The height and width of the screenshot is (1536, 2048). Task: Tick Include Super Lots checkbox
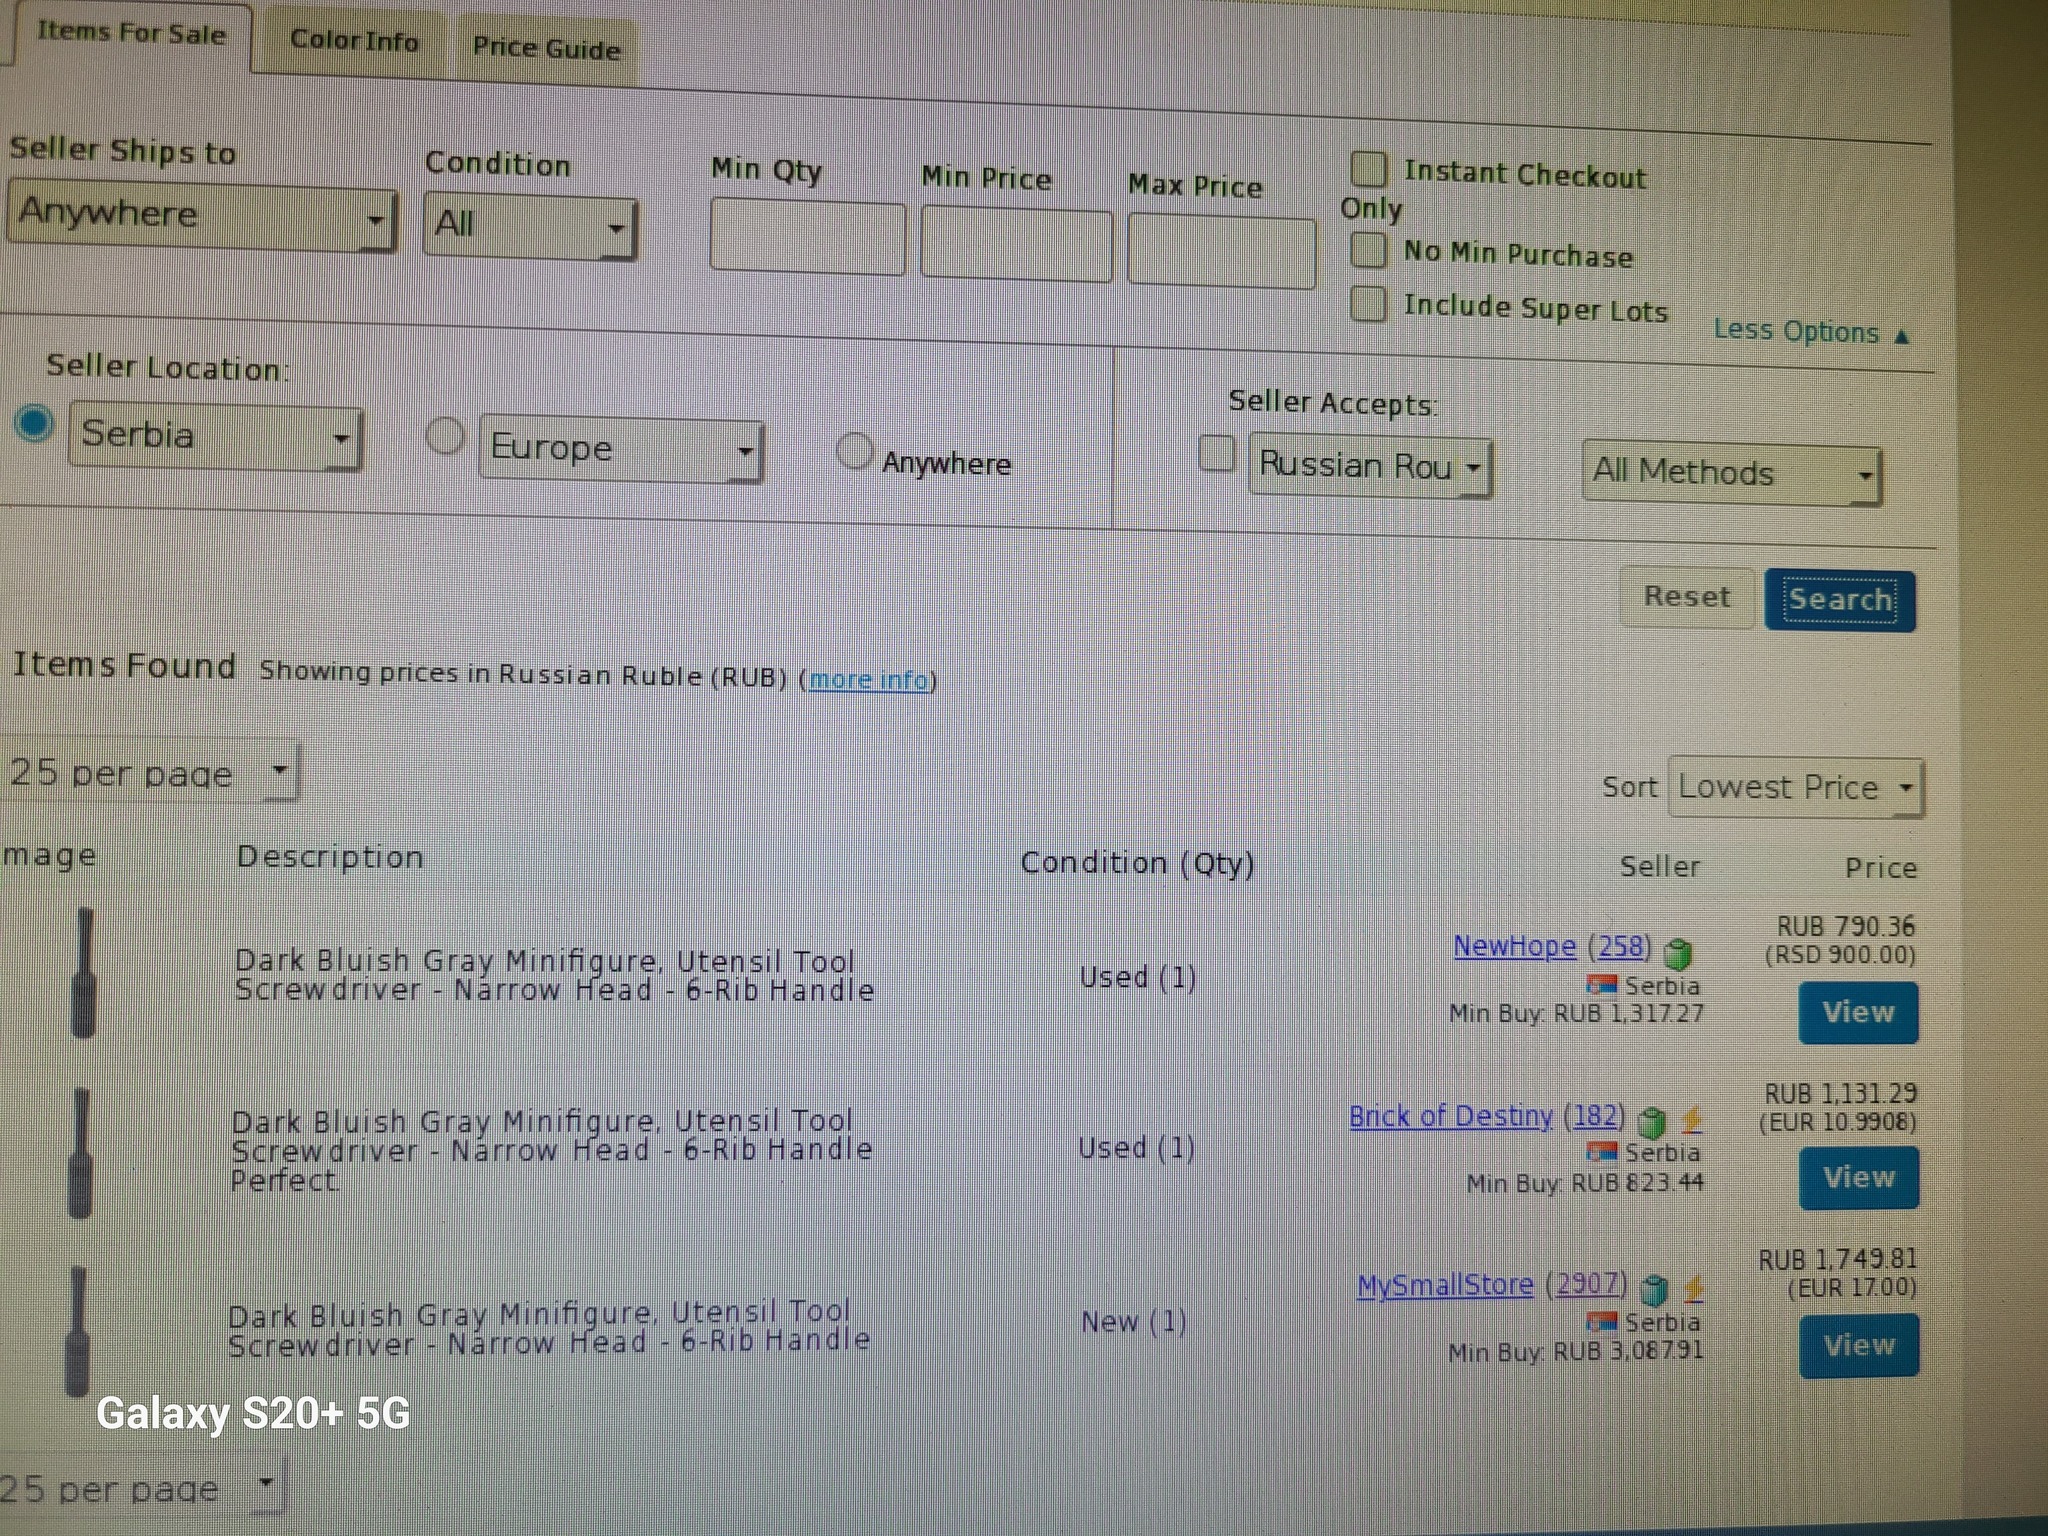click(x=1368, y=303)
